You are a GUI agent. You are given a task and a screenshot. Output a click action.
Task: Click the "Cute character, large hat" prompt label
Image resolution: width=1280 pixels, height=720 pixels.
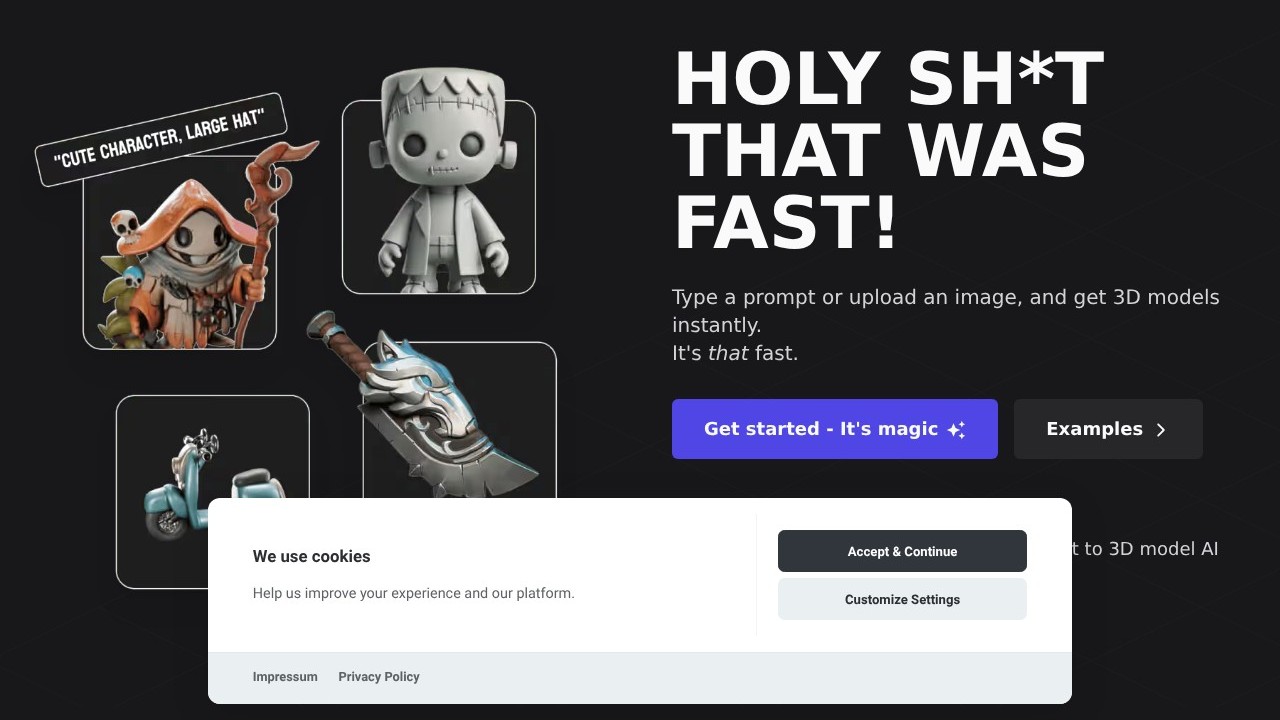click(x=161, y=140)
